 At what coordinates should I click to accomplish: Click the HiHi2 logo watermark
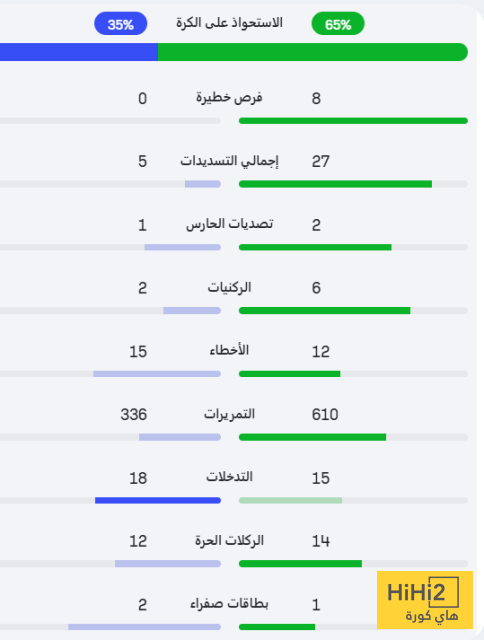coord(425,600)
